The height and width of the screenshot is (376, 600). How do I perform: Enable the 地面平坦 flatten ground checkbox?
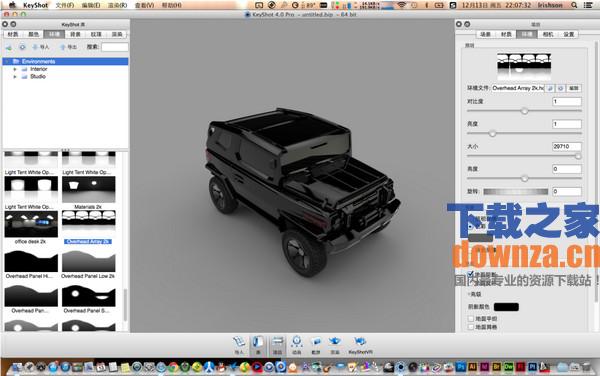tap(471, 318)
